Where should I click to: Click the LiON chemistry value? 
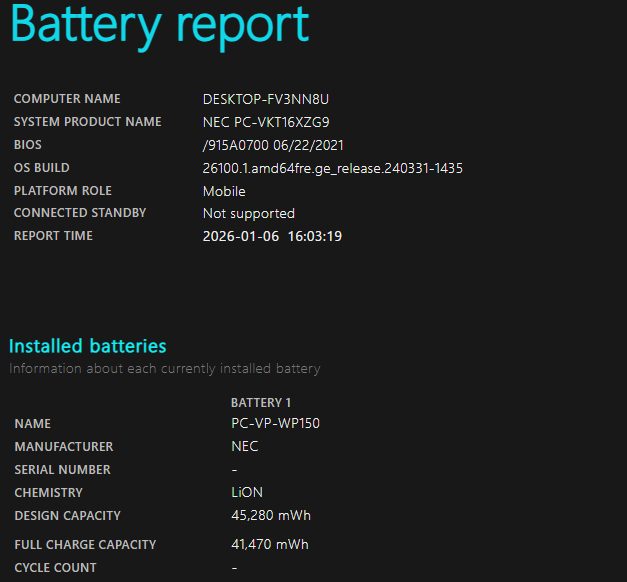pyautogui.click(x=245, y=492)
